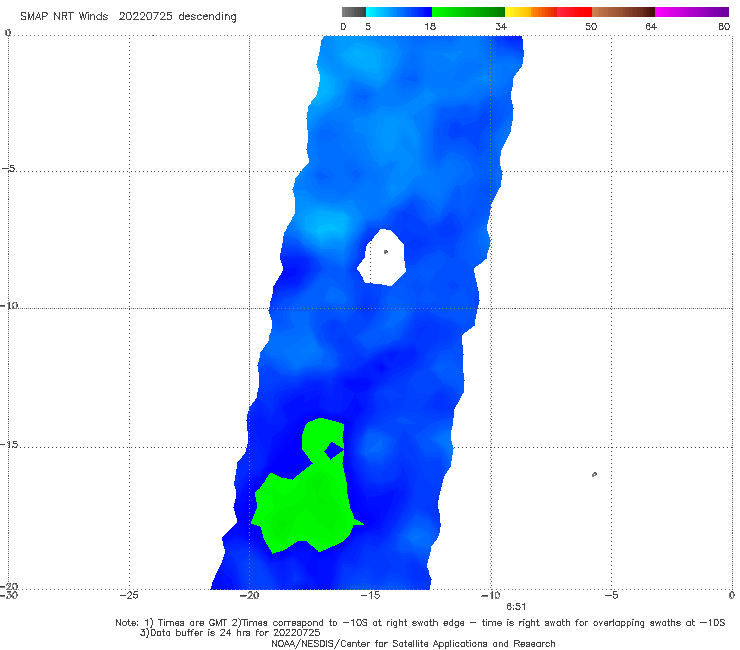
Task: Click the cyan-to-blue segment of the color scale
Action: tap(399, 12)
